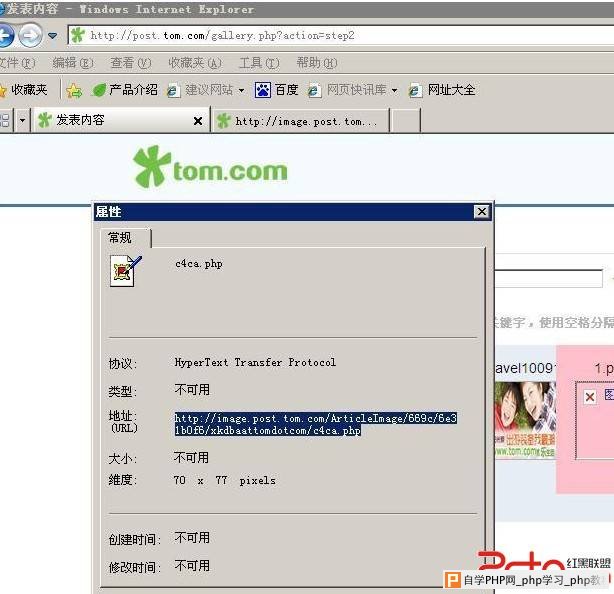The height and width of the screenshot is (594, 614).
Task: Click the browser Forward arrow button
Action: [31, 36]
